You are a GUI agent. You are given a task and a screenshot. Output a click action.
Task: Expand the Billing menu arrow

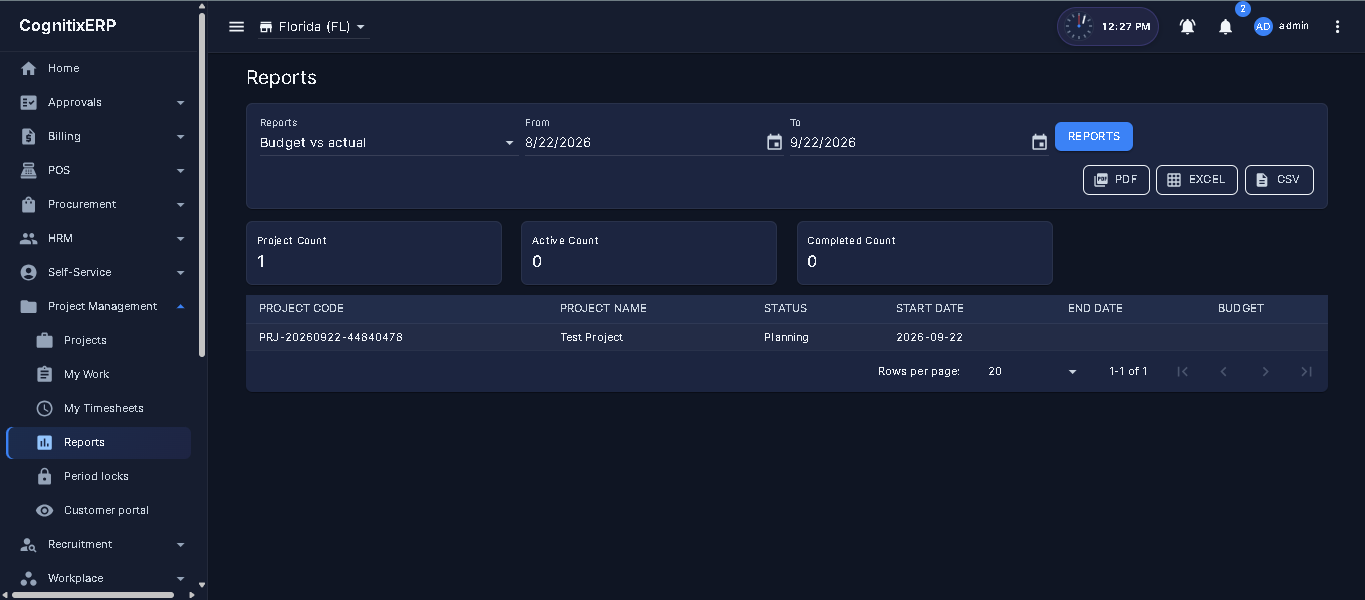(180, 136)
